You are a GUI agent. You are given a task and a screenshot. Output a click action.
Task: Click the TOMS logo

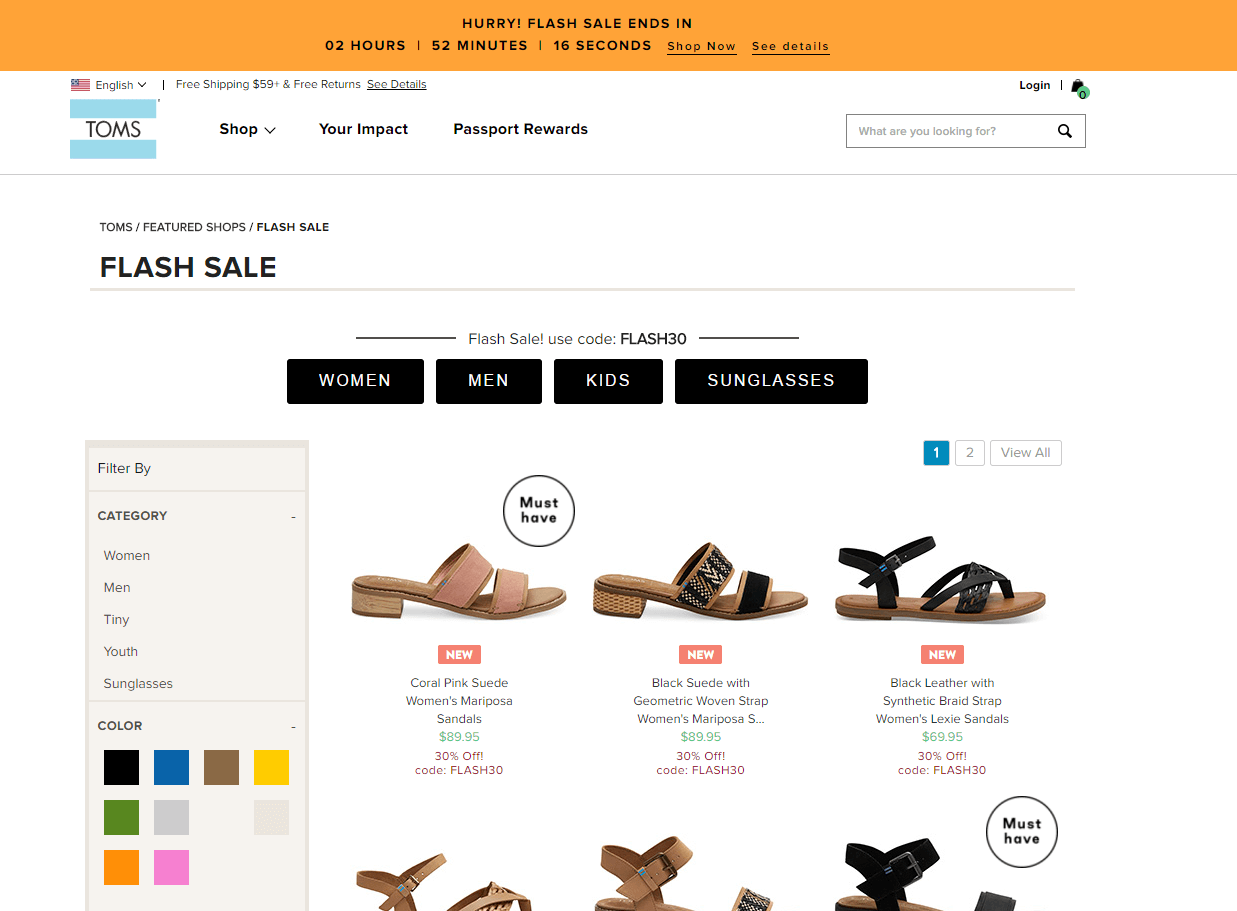[x=113, y=129]
